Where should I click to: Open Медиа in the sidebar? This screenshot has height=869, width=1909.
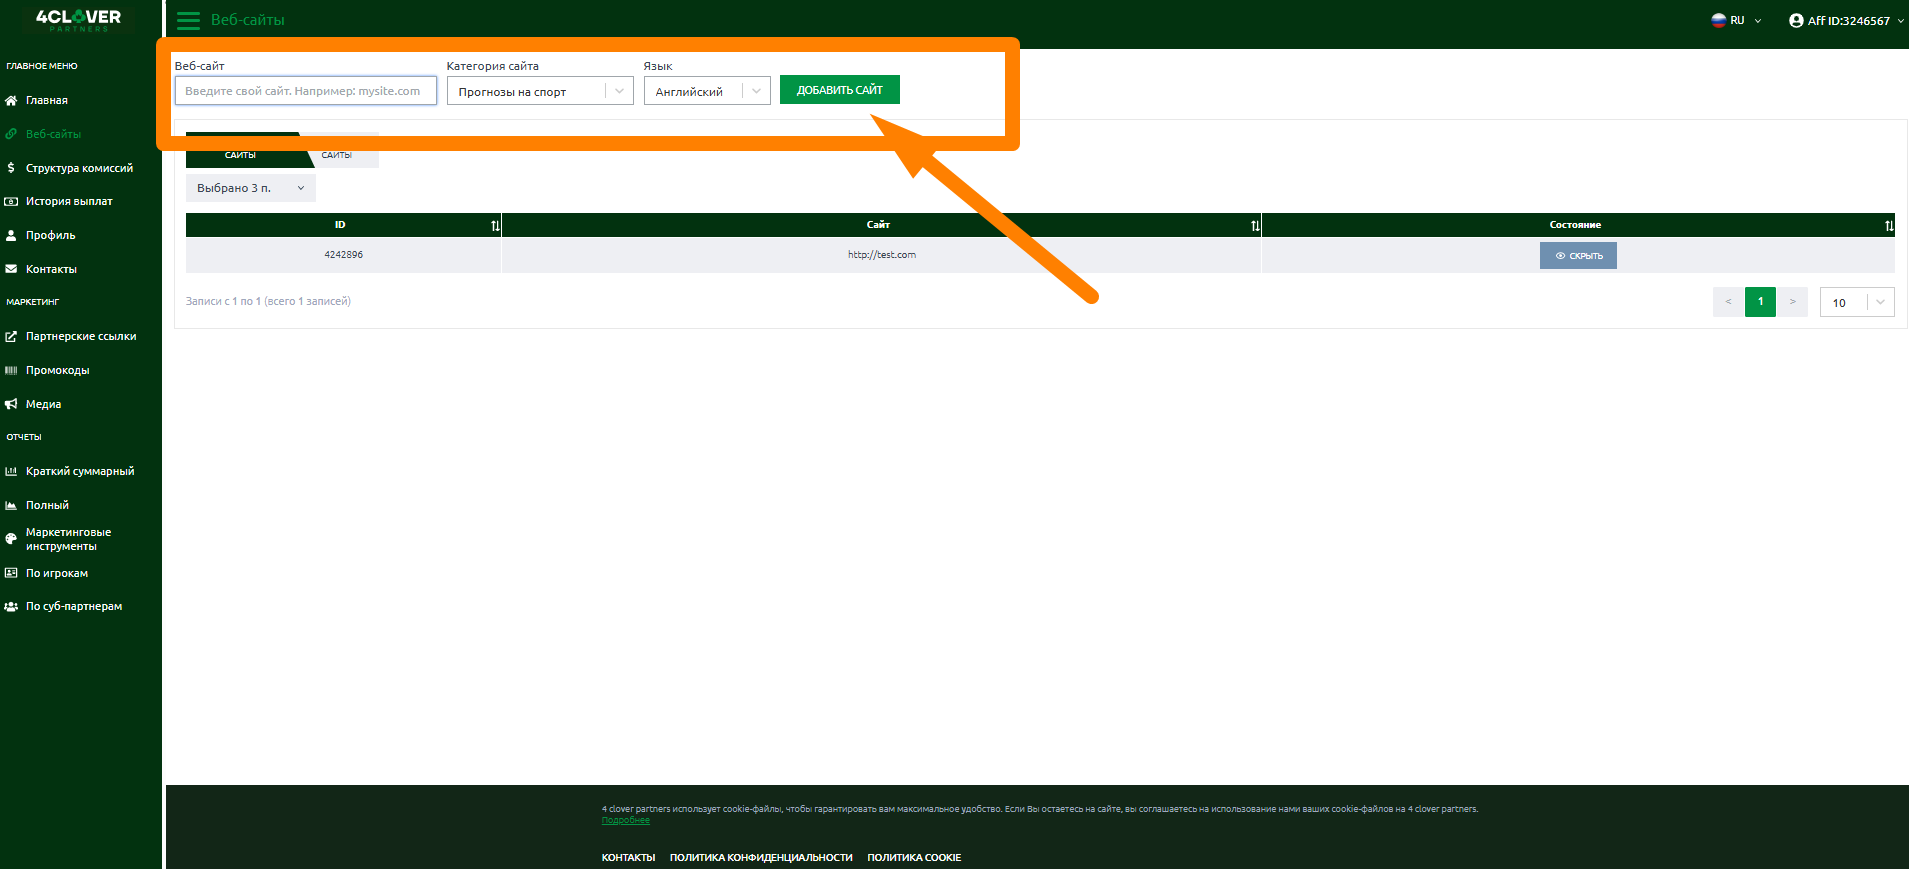point(43,404)
